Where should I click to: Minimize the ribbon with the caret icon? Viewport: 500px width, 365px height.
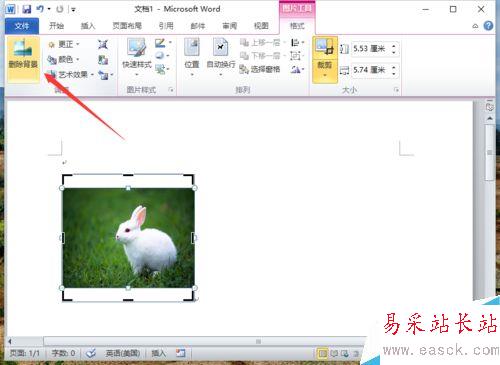[475, 26]
